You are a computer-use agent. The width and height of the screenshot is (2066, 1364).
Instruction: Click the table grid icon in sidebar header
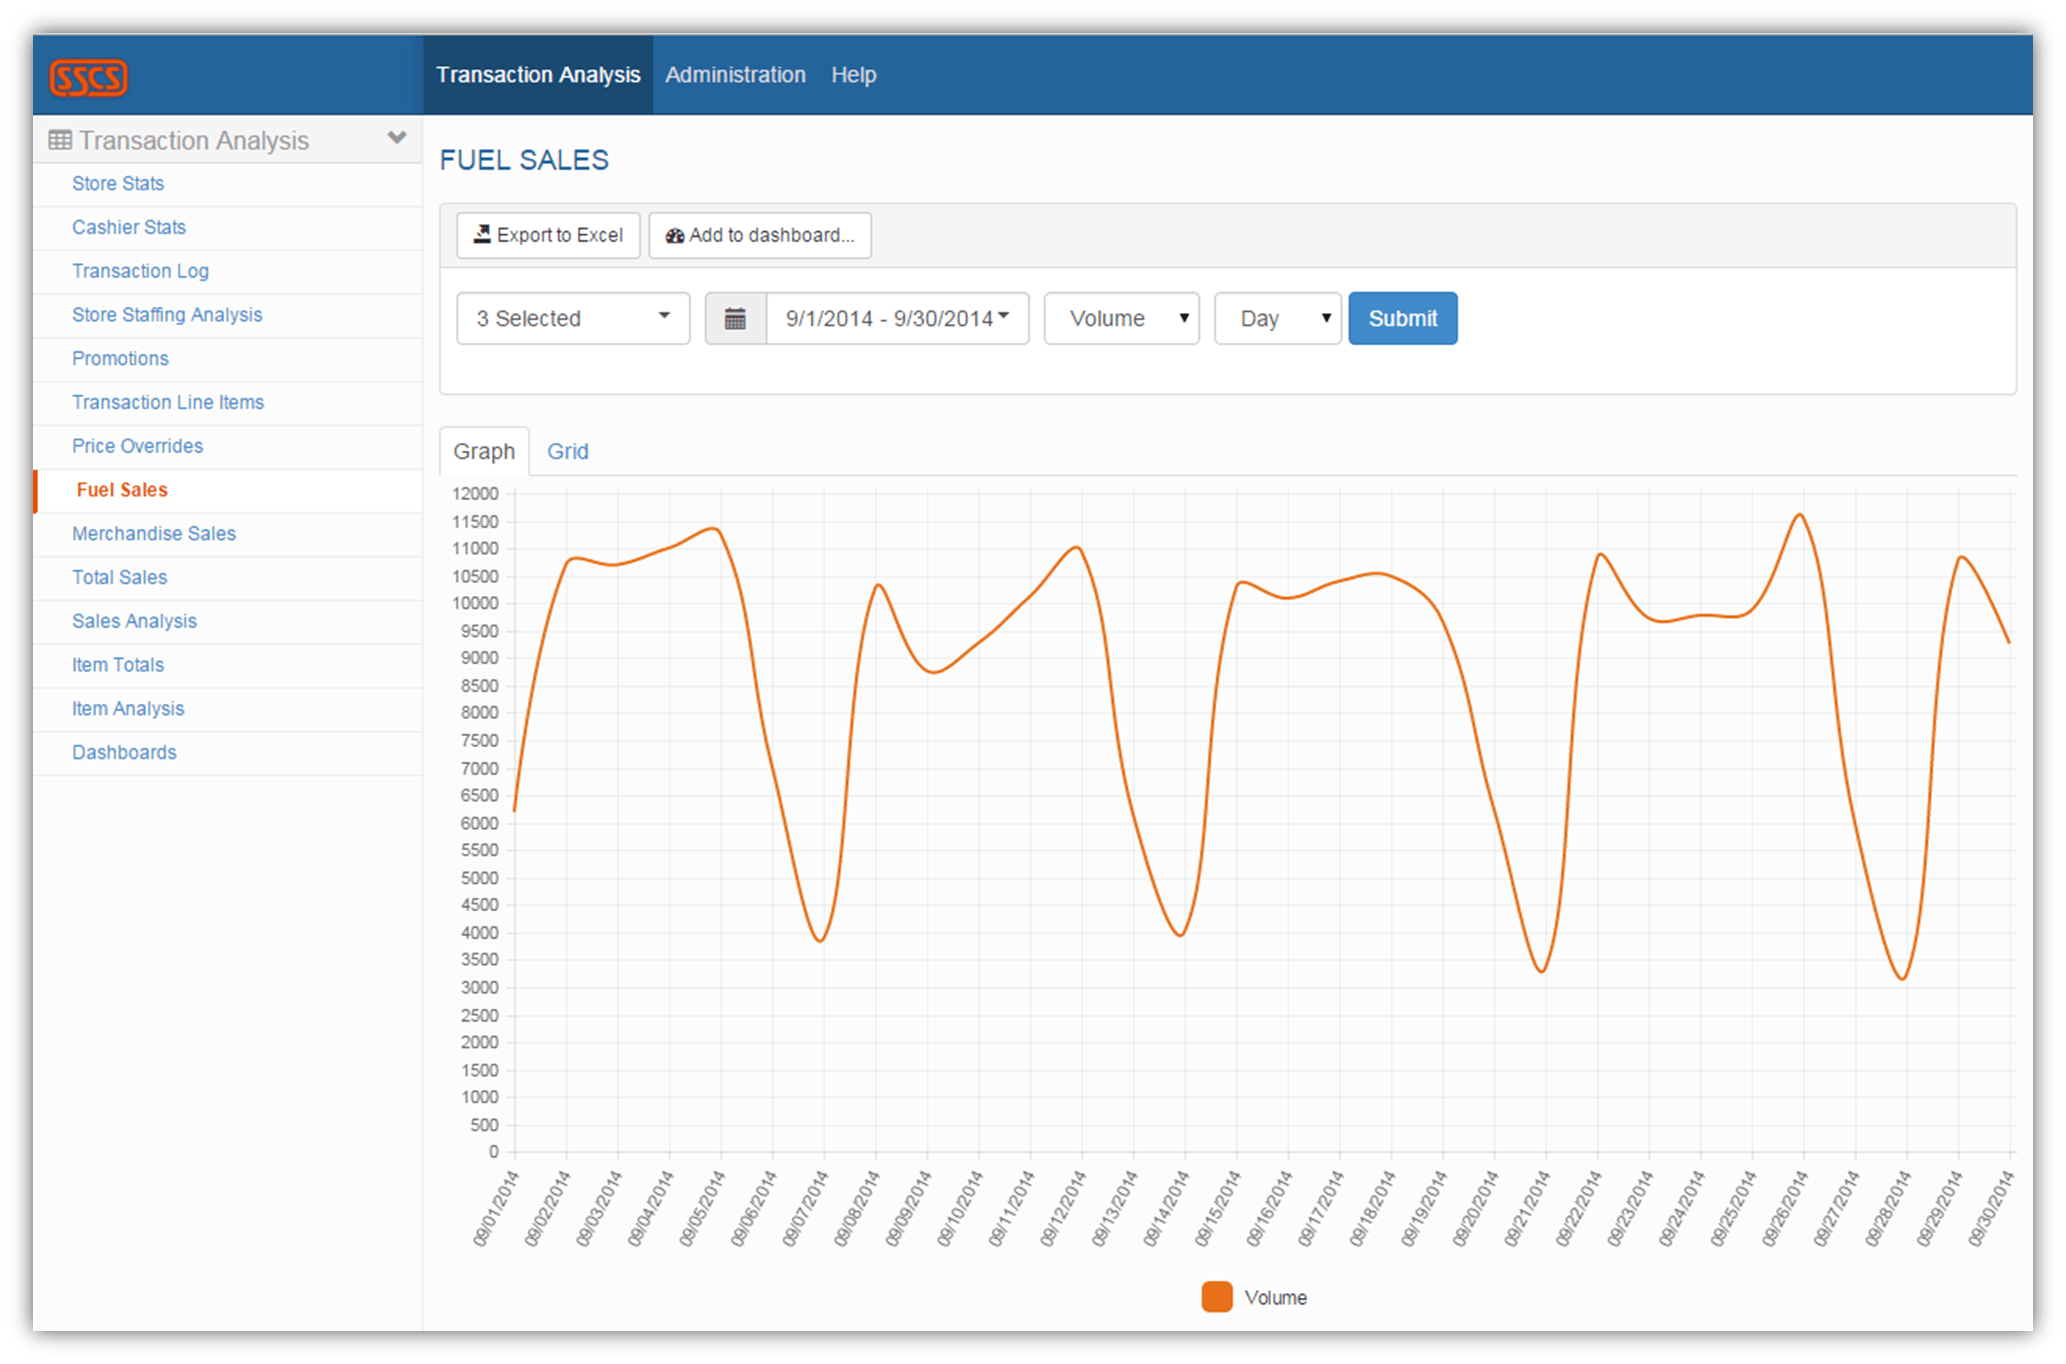[x=60, y=140]
